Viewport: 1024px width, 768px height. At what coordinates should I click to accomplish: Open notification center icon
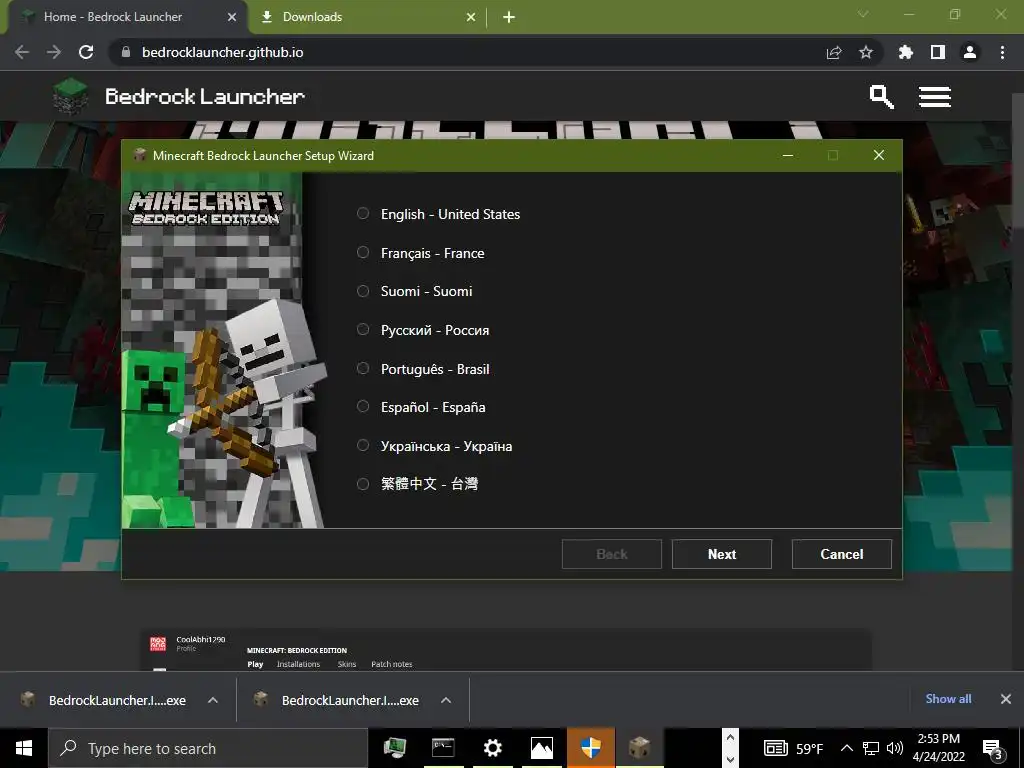pos(993,749)
